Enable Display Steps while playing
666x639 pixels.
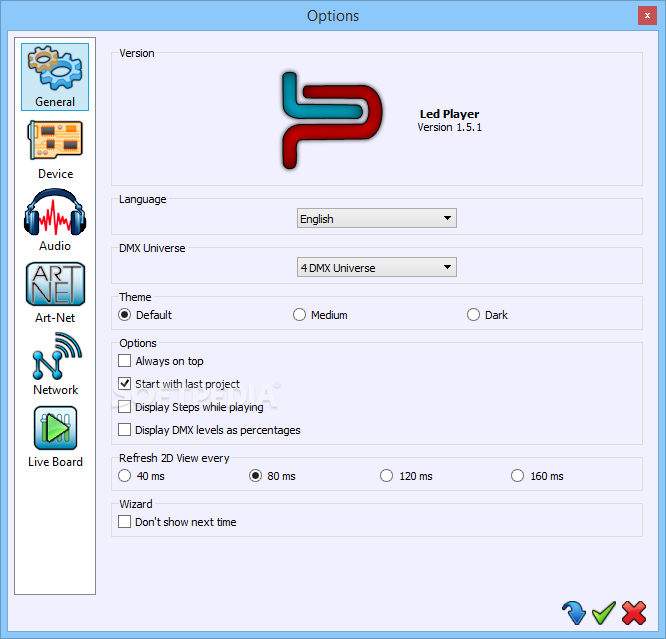coord(124,407)
